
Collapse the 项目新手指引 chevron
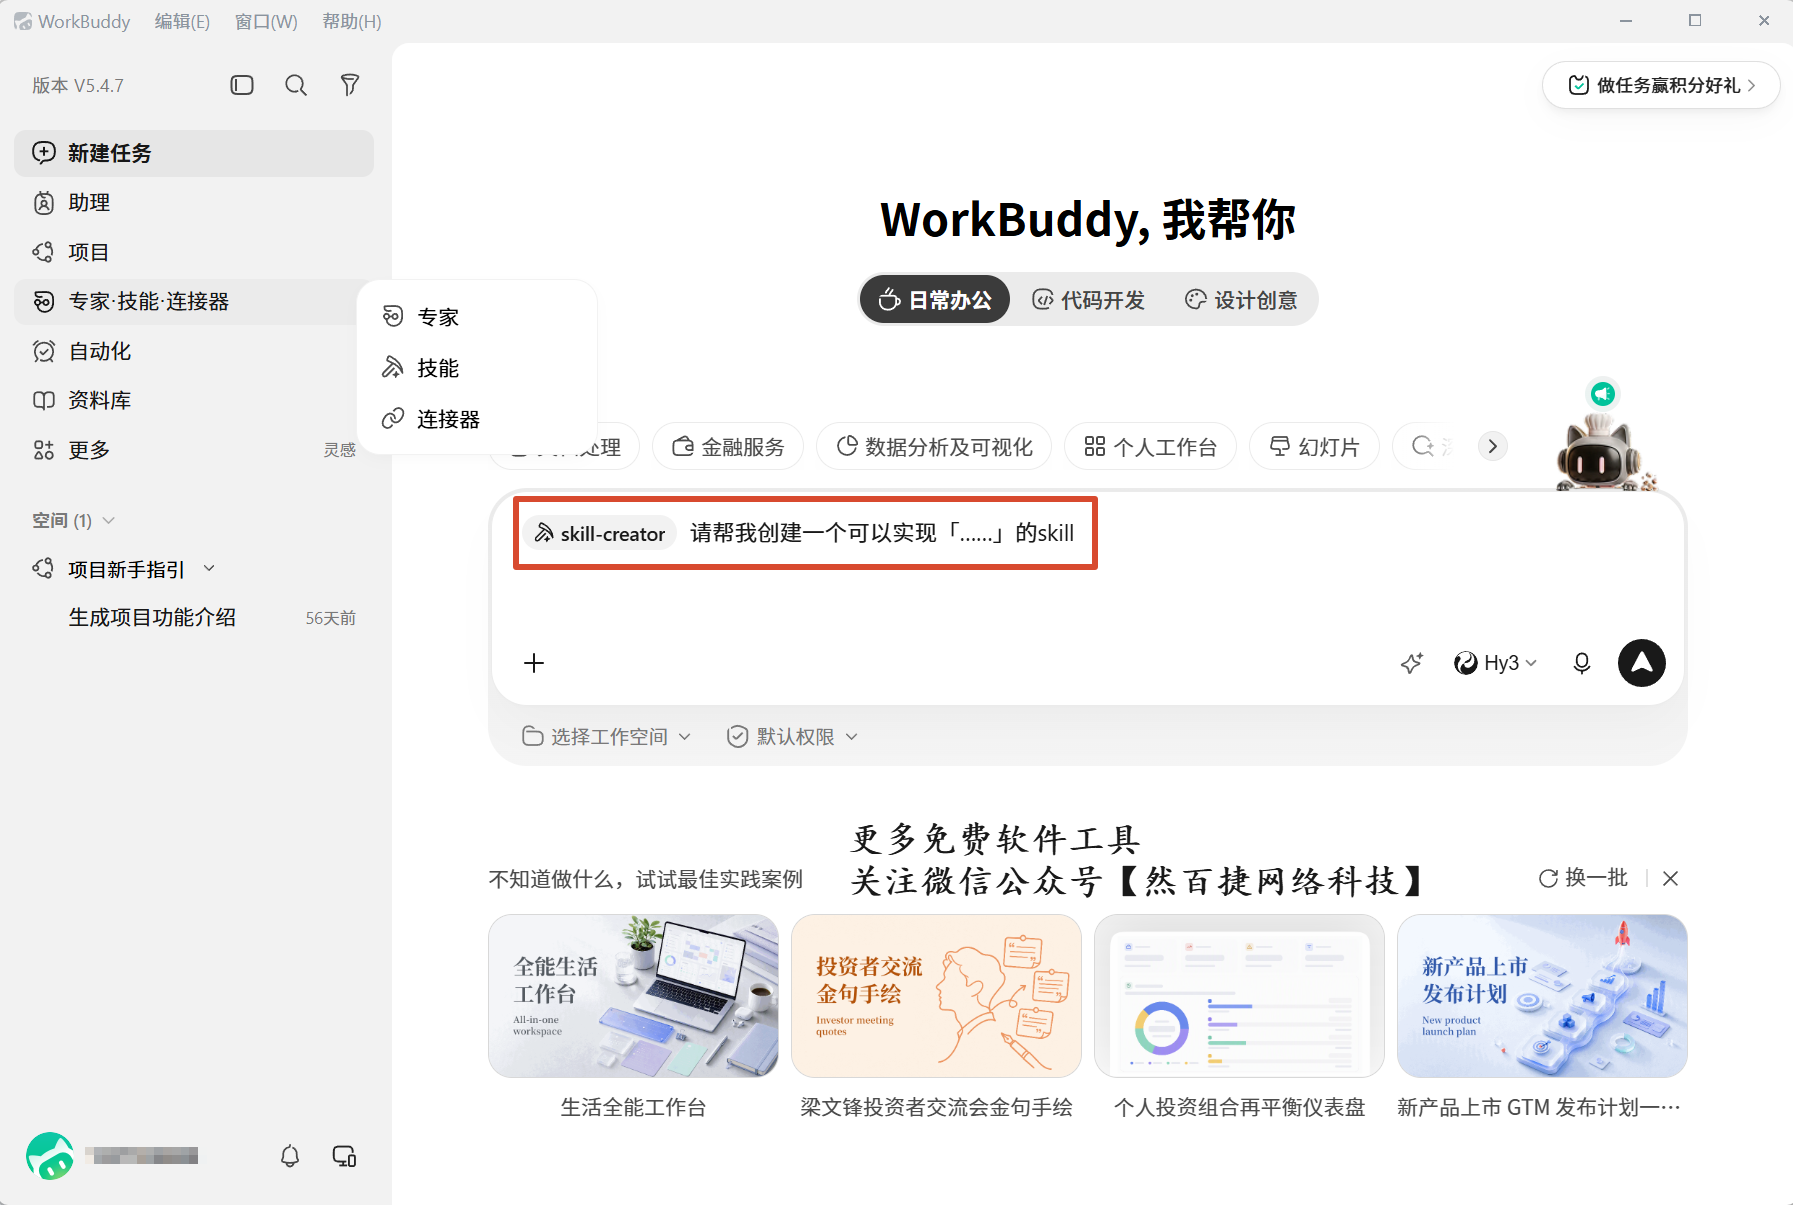pyautogui.click(x=209, y=568)
